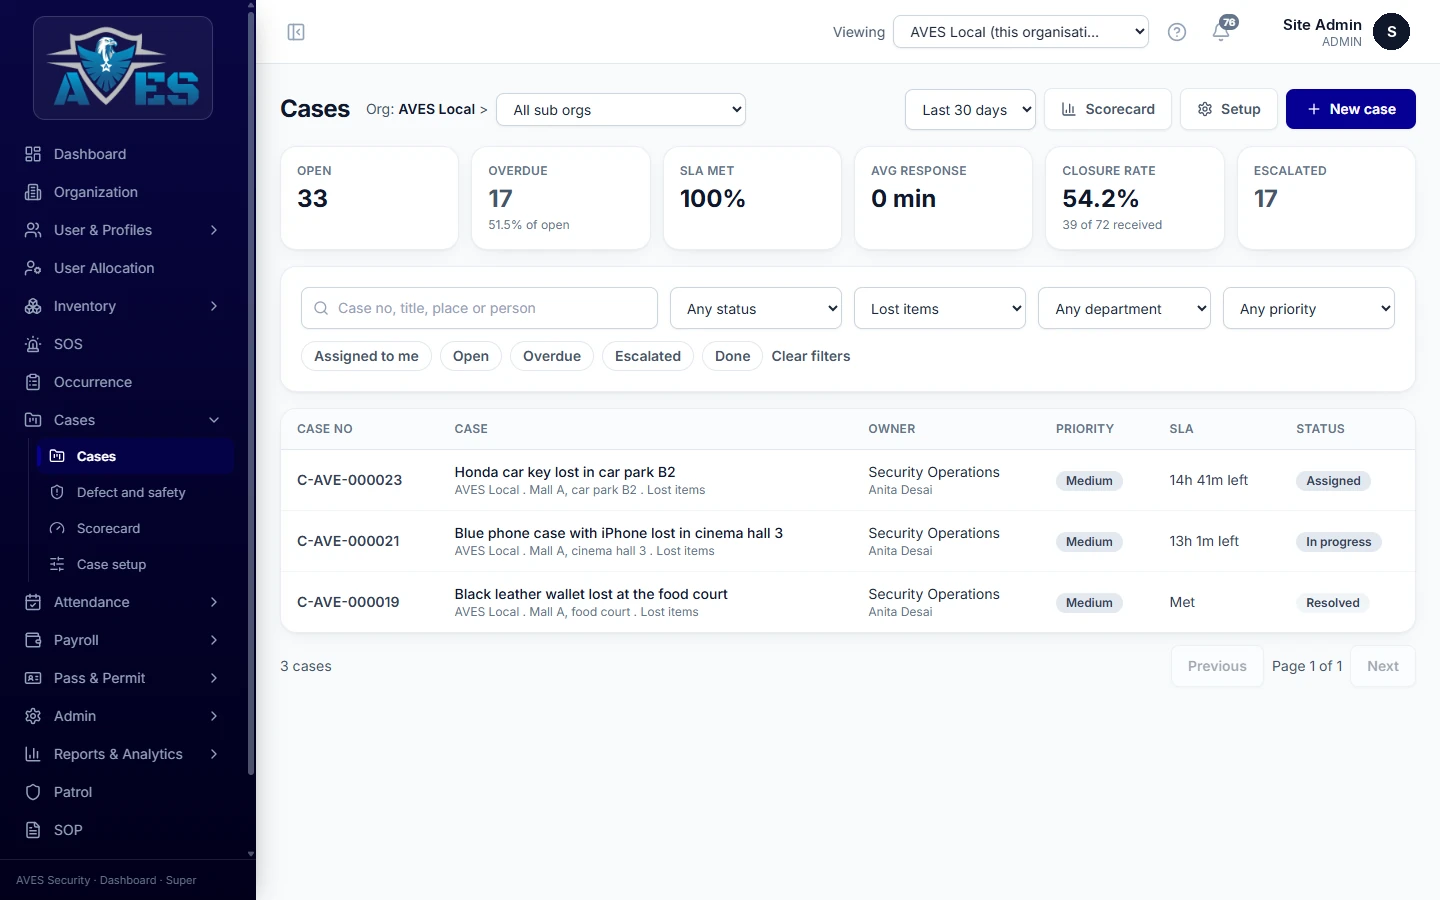The image size is (1440, 900).
Task: Click the User Allocation icon
Action: point(33,268)
